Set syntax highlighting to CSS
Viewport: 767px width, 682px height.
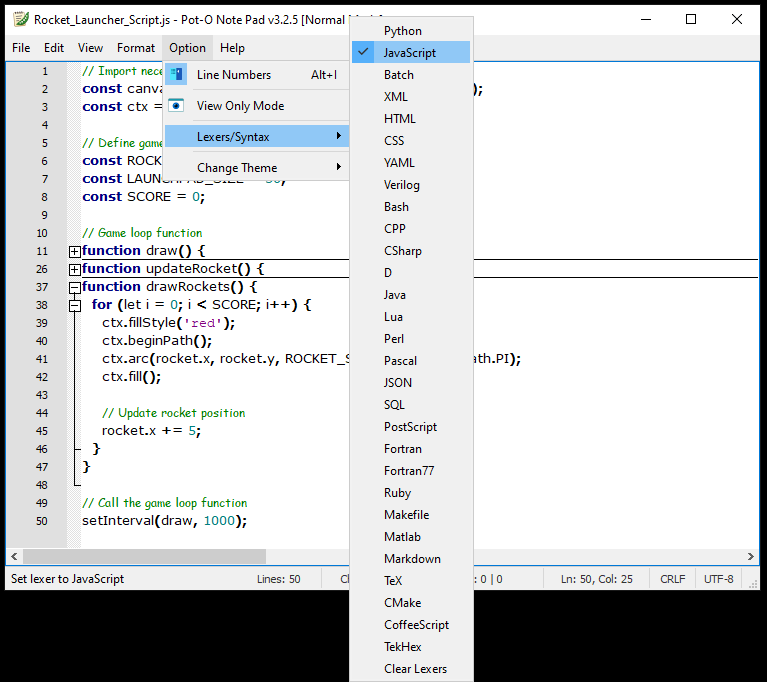pos(411,140)
